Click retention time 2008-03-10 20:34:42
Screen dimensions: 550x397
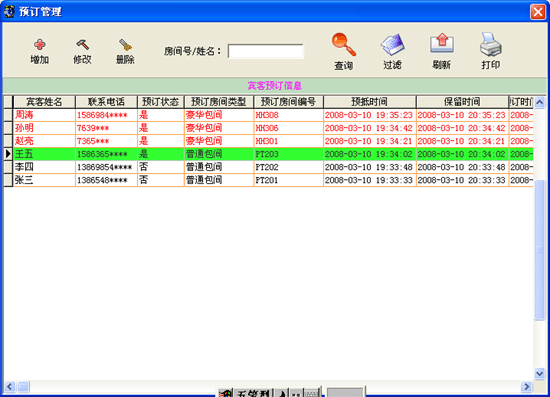point(462,128)
